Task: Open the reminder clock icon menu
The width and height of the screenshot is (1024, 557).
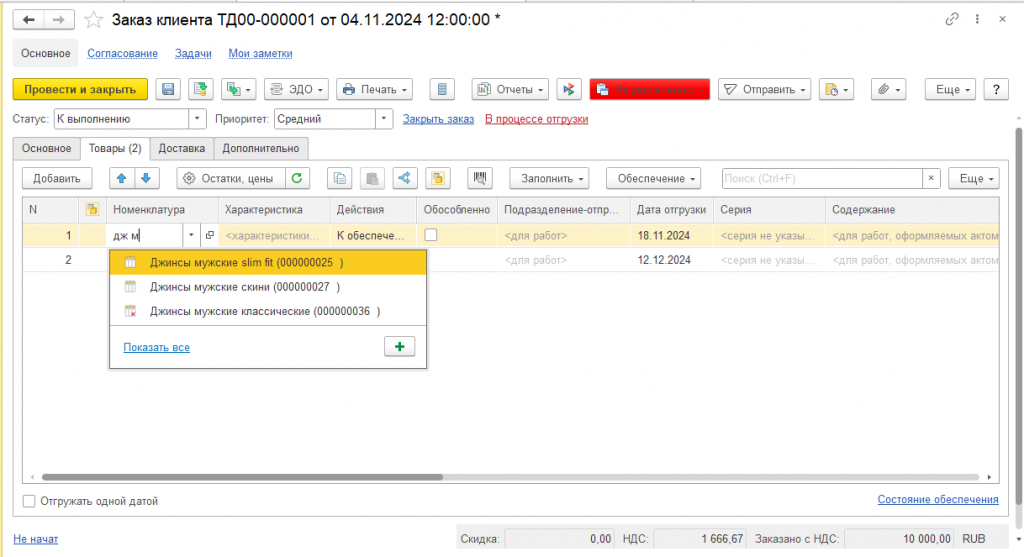Action: (x=836, y=89)
